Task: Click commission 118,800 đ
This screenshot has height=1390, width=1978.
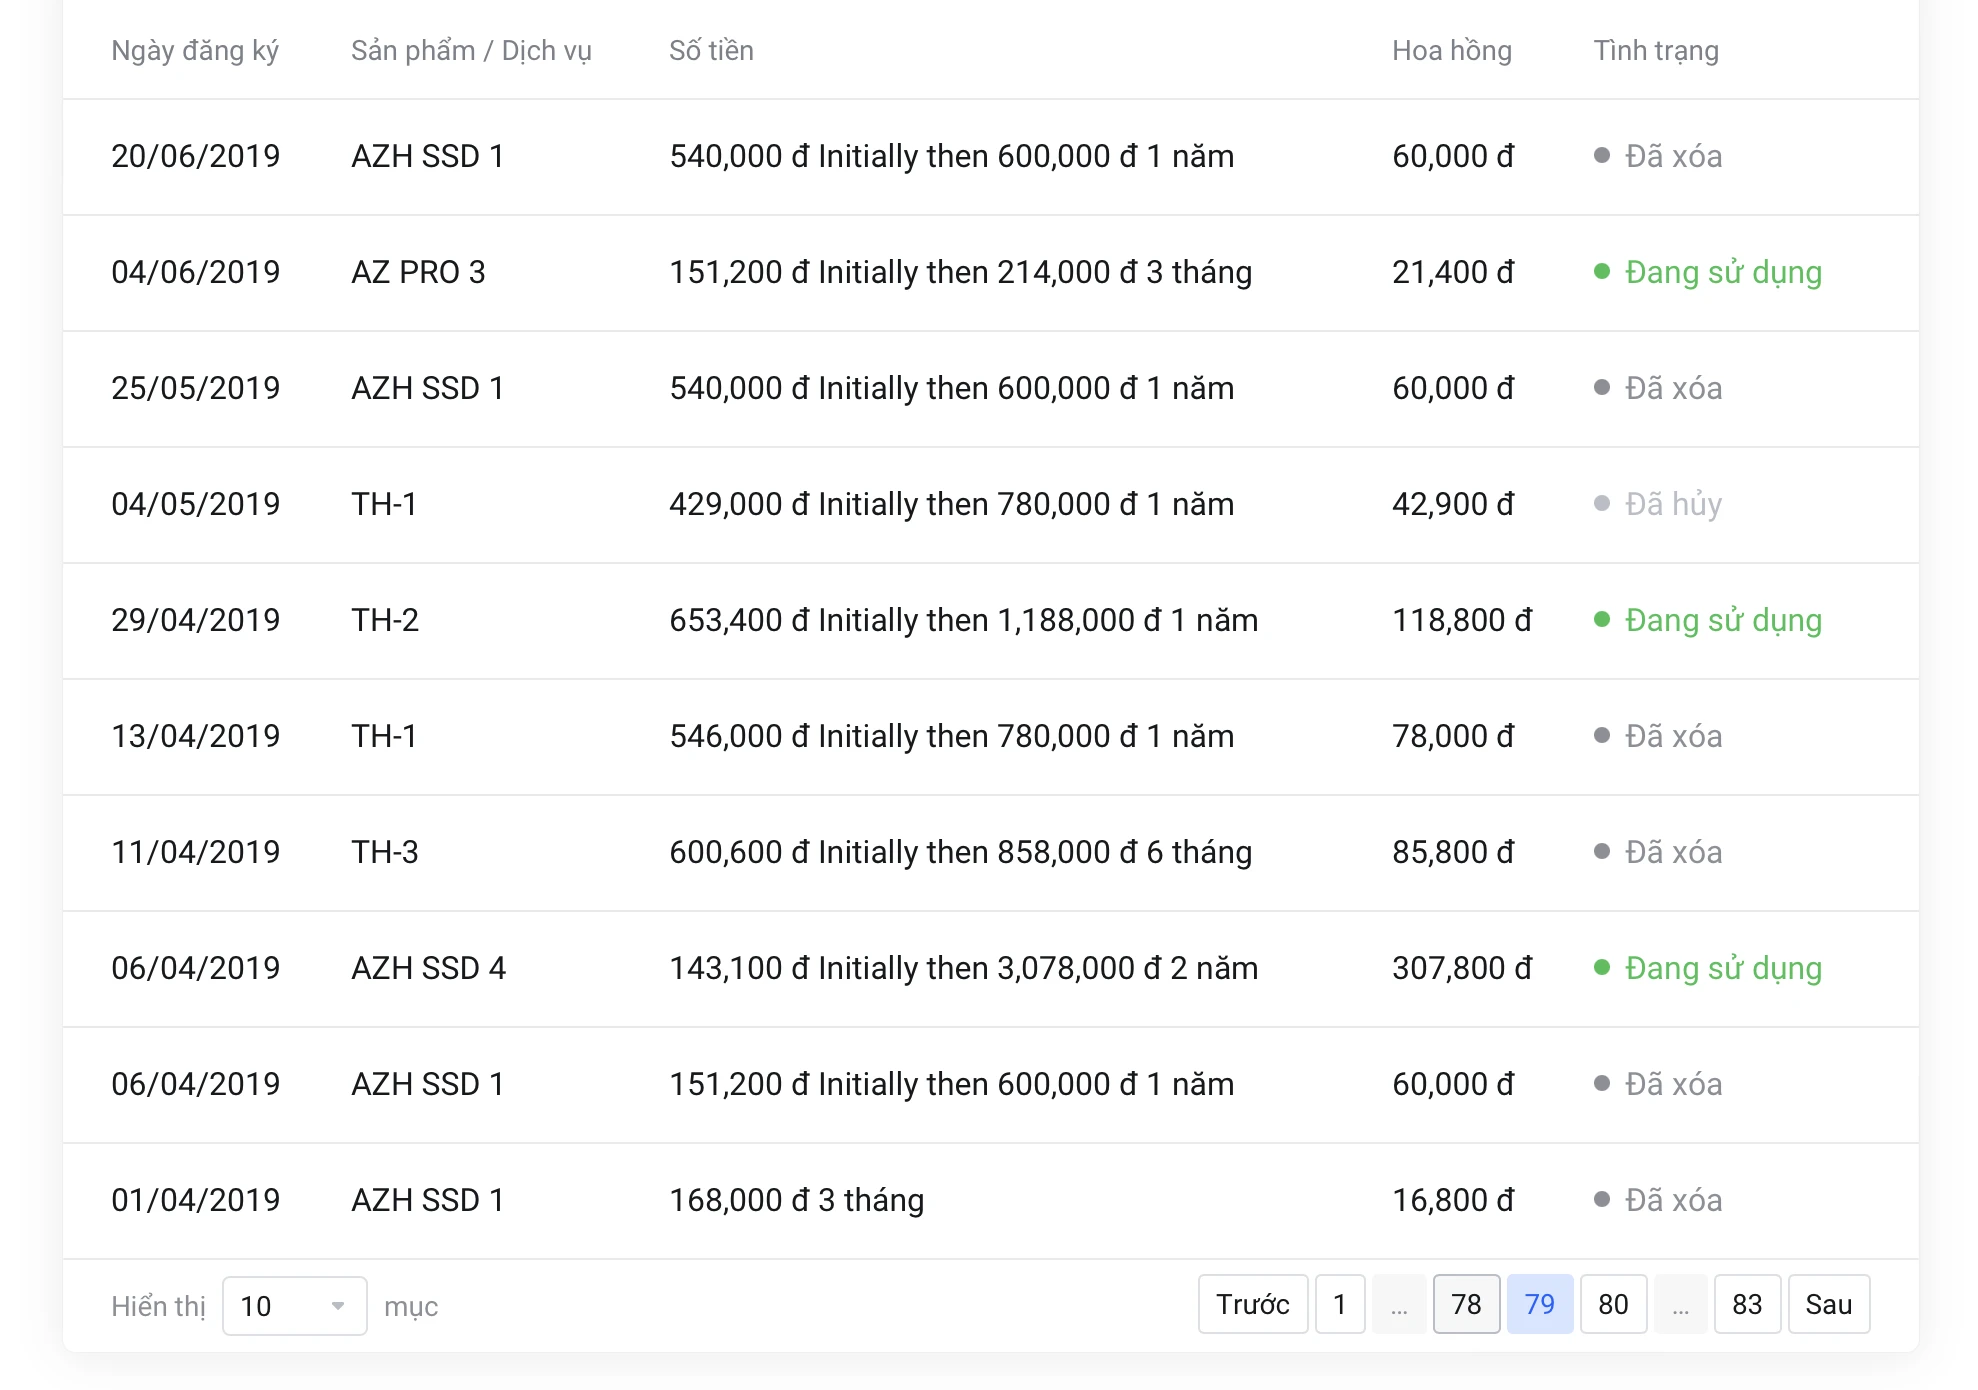Action: (1462, 620)
